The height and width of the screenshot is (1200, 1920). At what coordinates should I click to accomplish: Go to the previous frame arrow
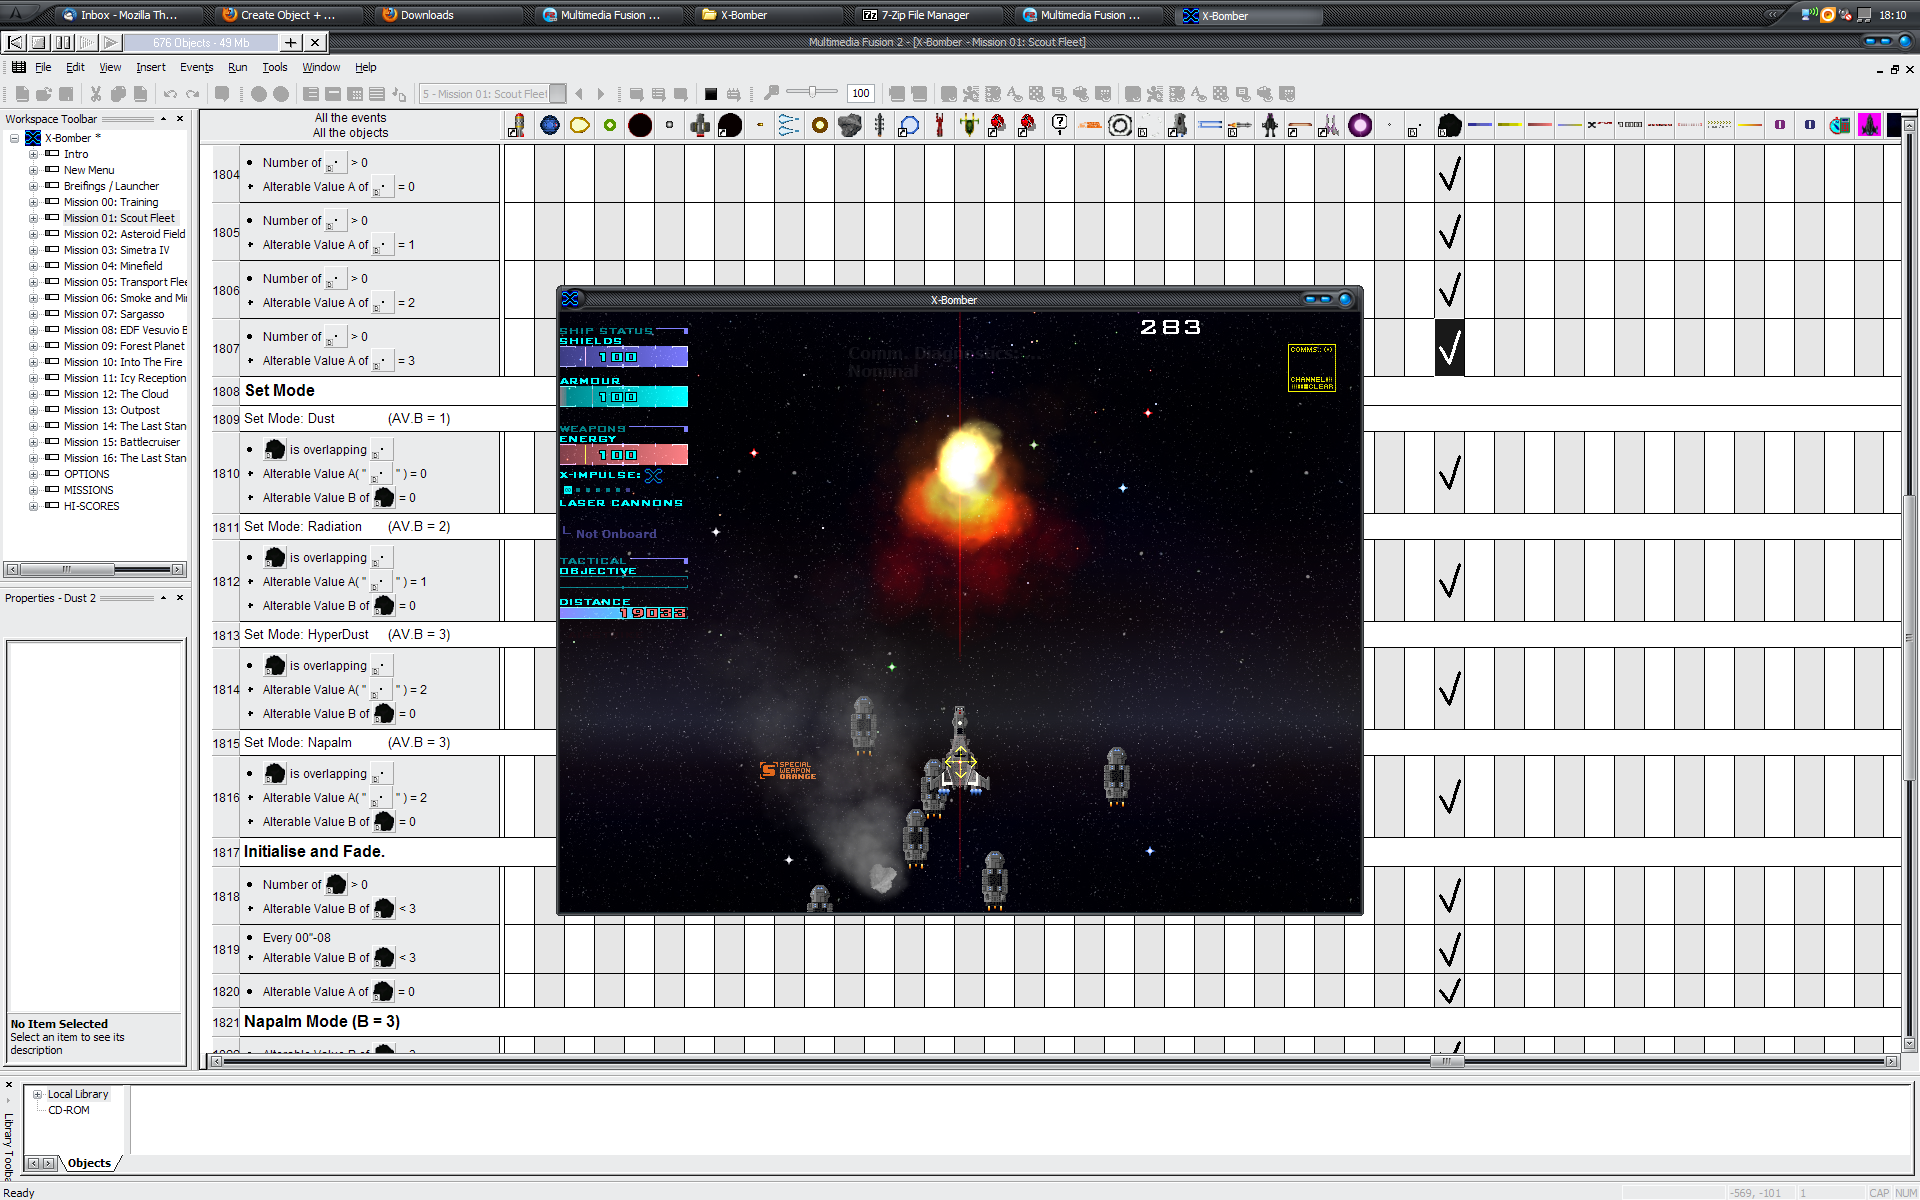(x=579, y=94)
